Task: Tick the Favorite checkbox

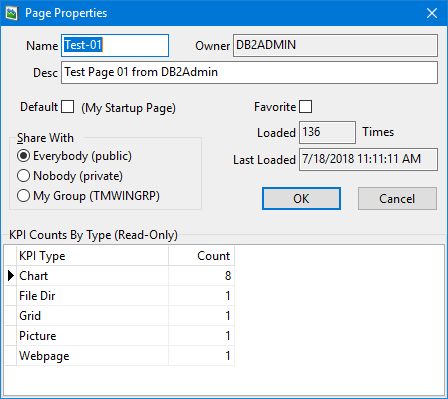Action: pos(306,107)
